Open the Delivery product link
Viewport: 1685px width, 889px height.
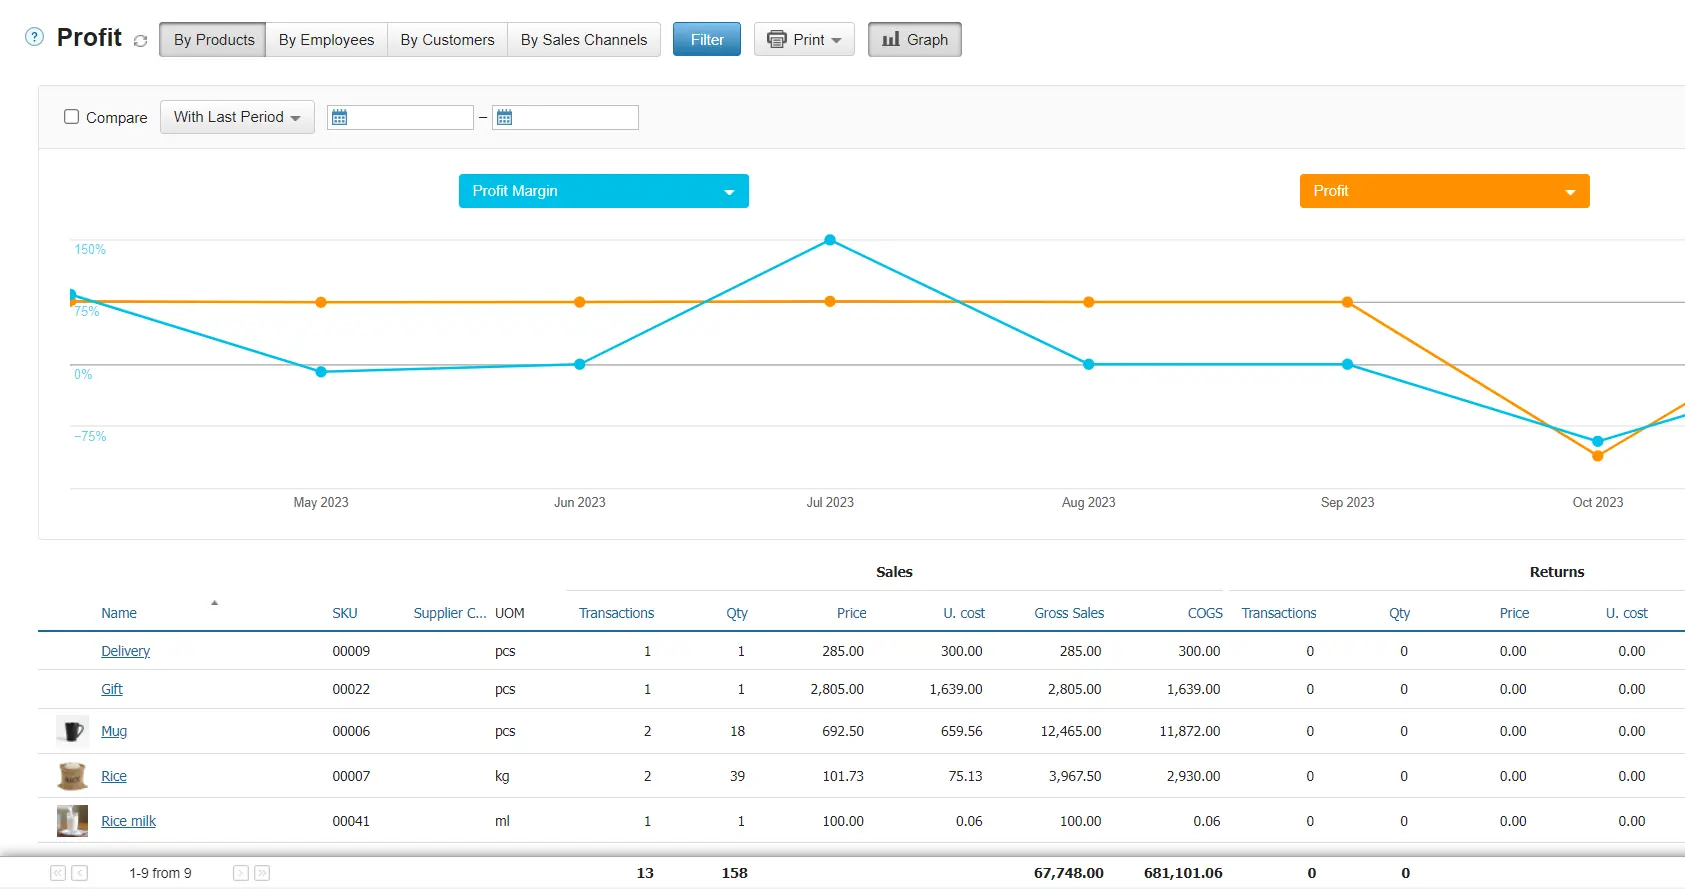(125, 651)
